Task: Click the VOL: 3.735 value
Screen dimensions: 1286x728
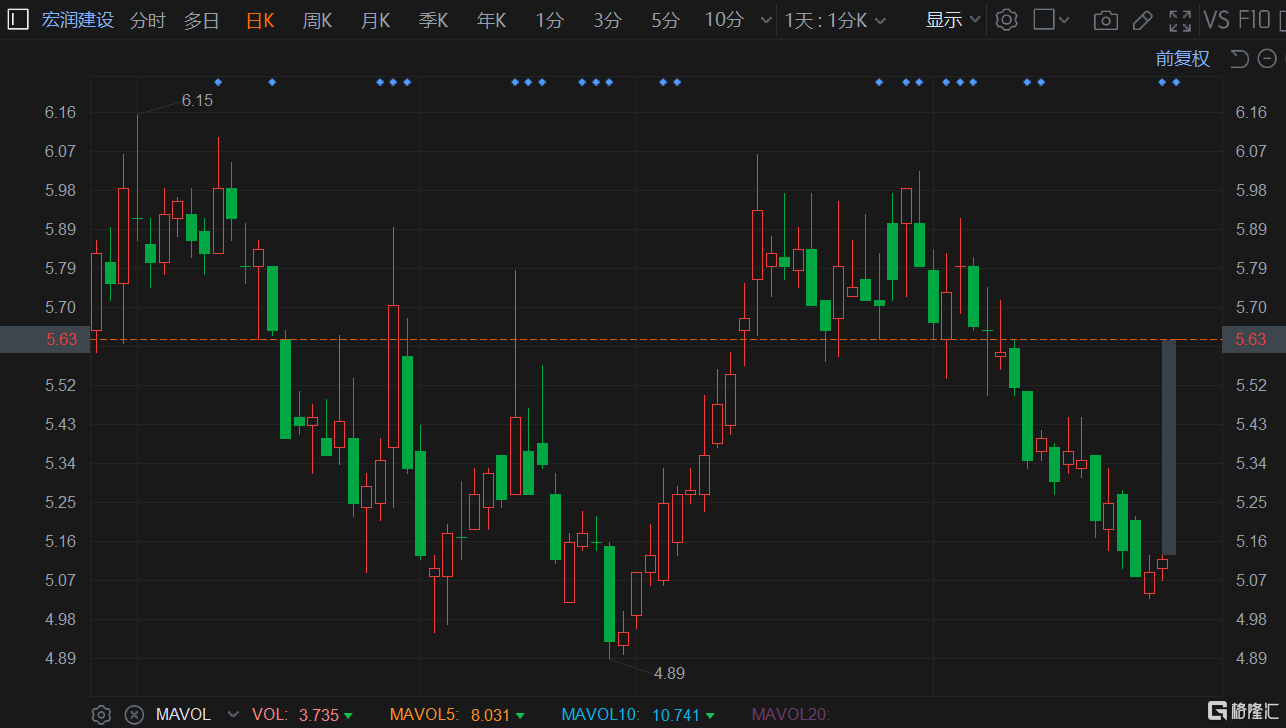Action: click(301, 714)
